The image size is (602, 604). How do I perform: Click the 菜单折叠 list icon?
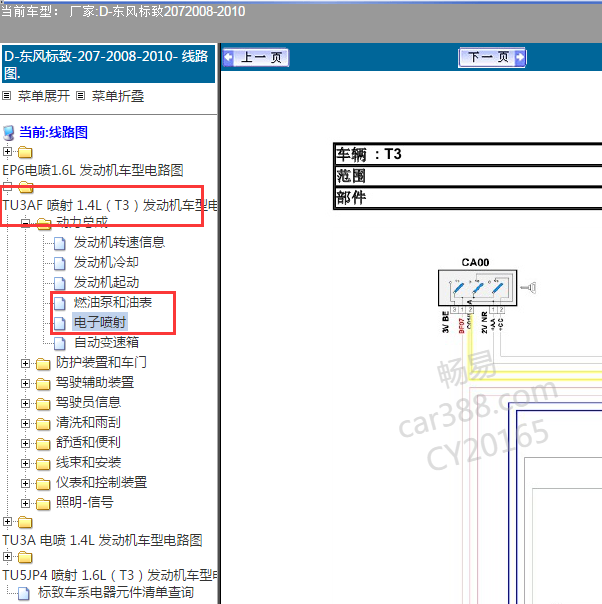point(80,96)
